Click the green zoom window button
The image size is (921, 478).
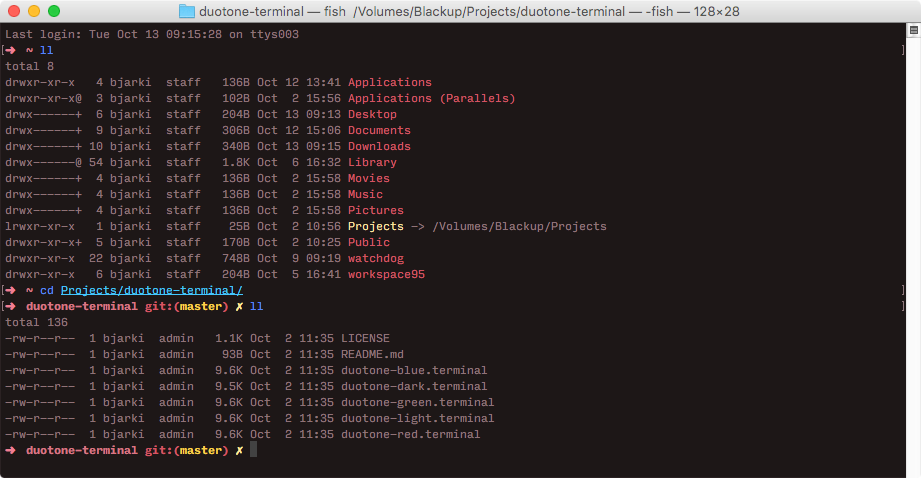pos(54,11)
